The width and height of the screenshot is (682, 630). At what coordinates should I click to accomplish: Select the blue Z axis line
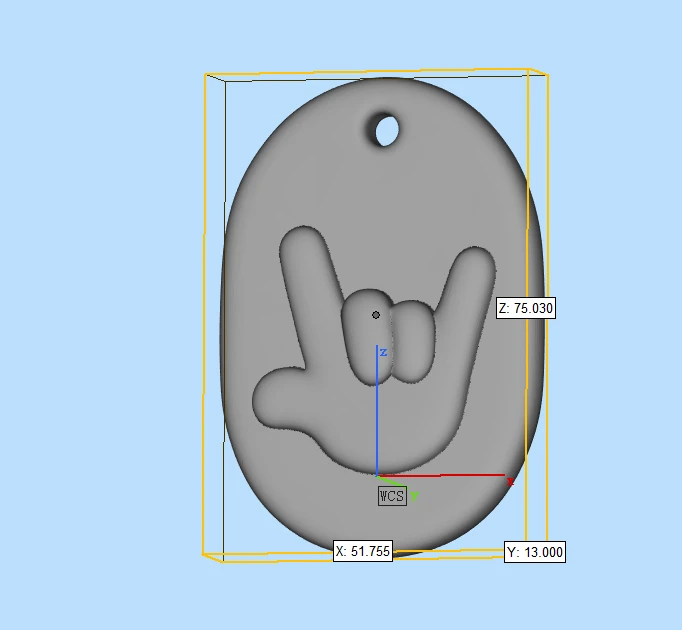coord(377,411)
